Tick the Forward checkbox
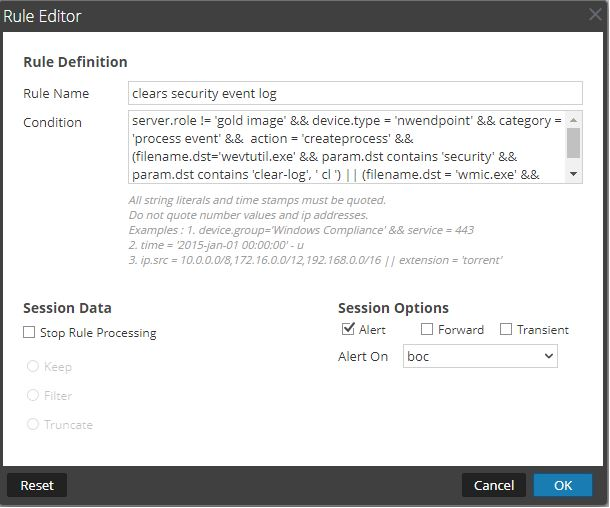610x508 pixels. (x=427, y=329)
